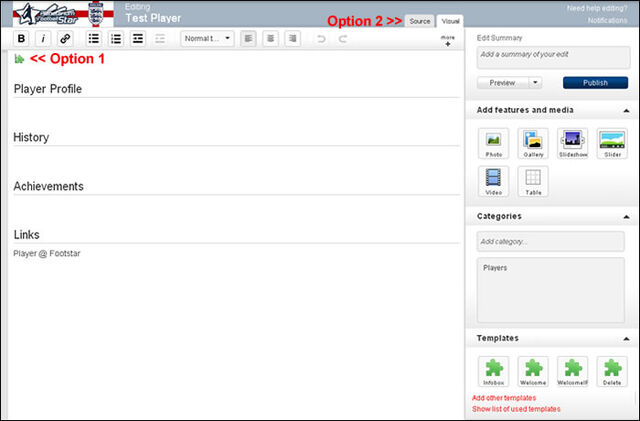Image resolution: width=640 pixels, height=421 pixels.
Task: Increase indent of paragraph
Action: (x=138, y=39)
